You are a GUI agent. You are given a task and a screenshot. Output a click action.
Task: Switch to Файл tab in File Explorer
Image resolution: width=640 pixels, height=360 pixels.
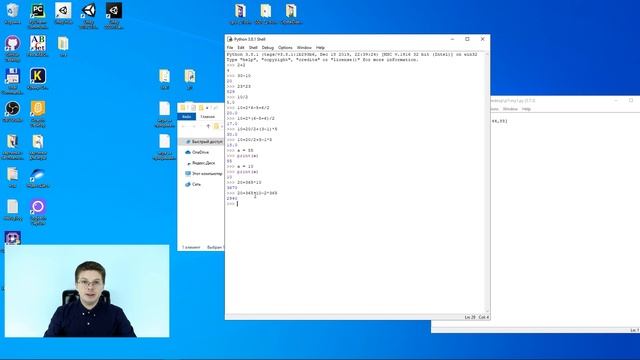187,117
